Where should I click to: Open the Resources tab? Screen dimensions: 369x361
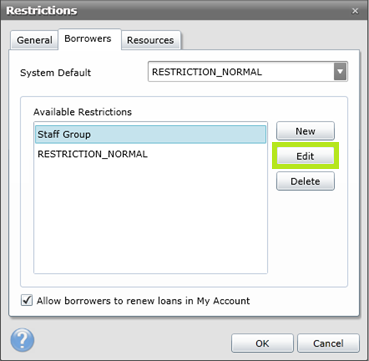[150, 40]
